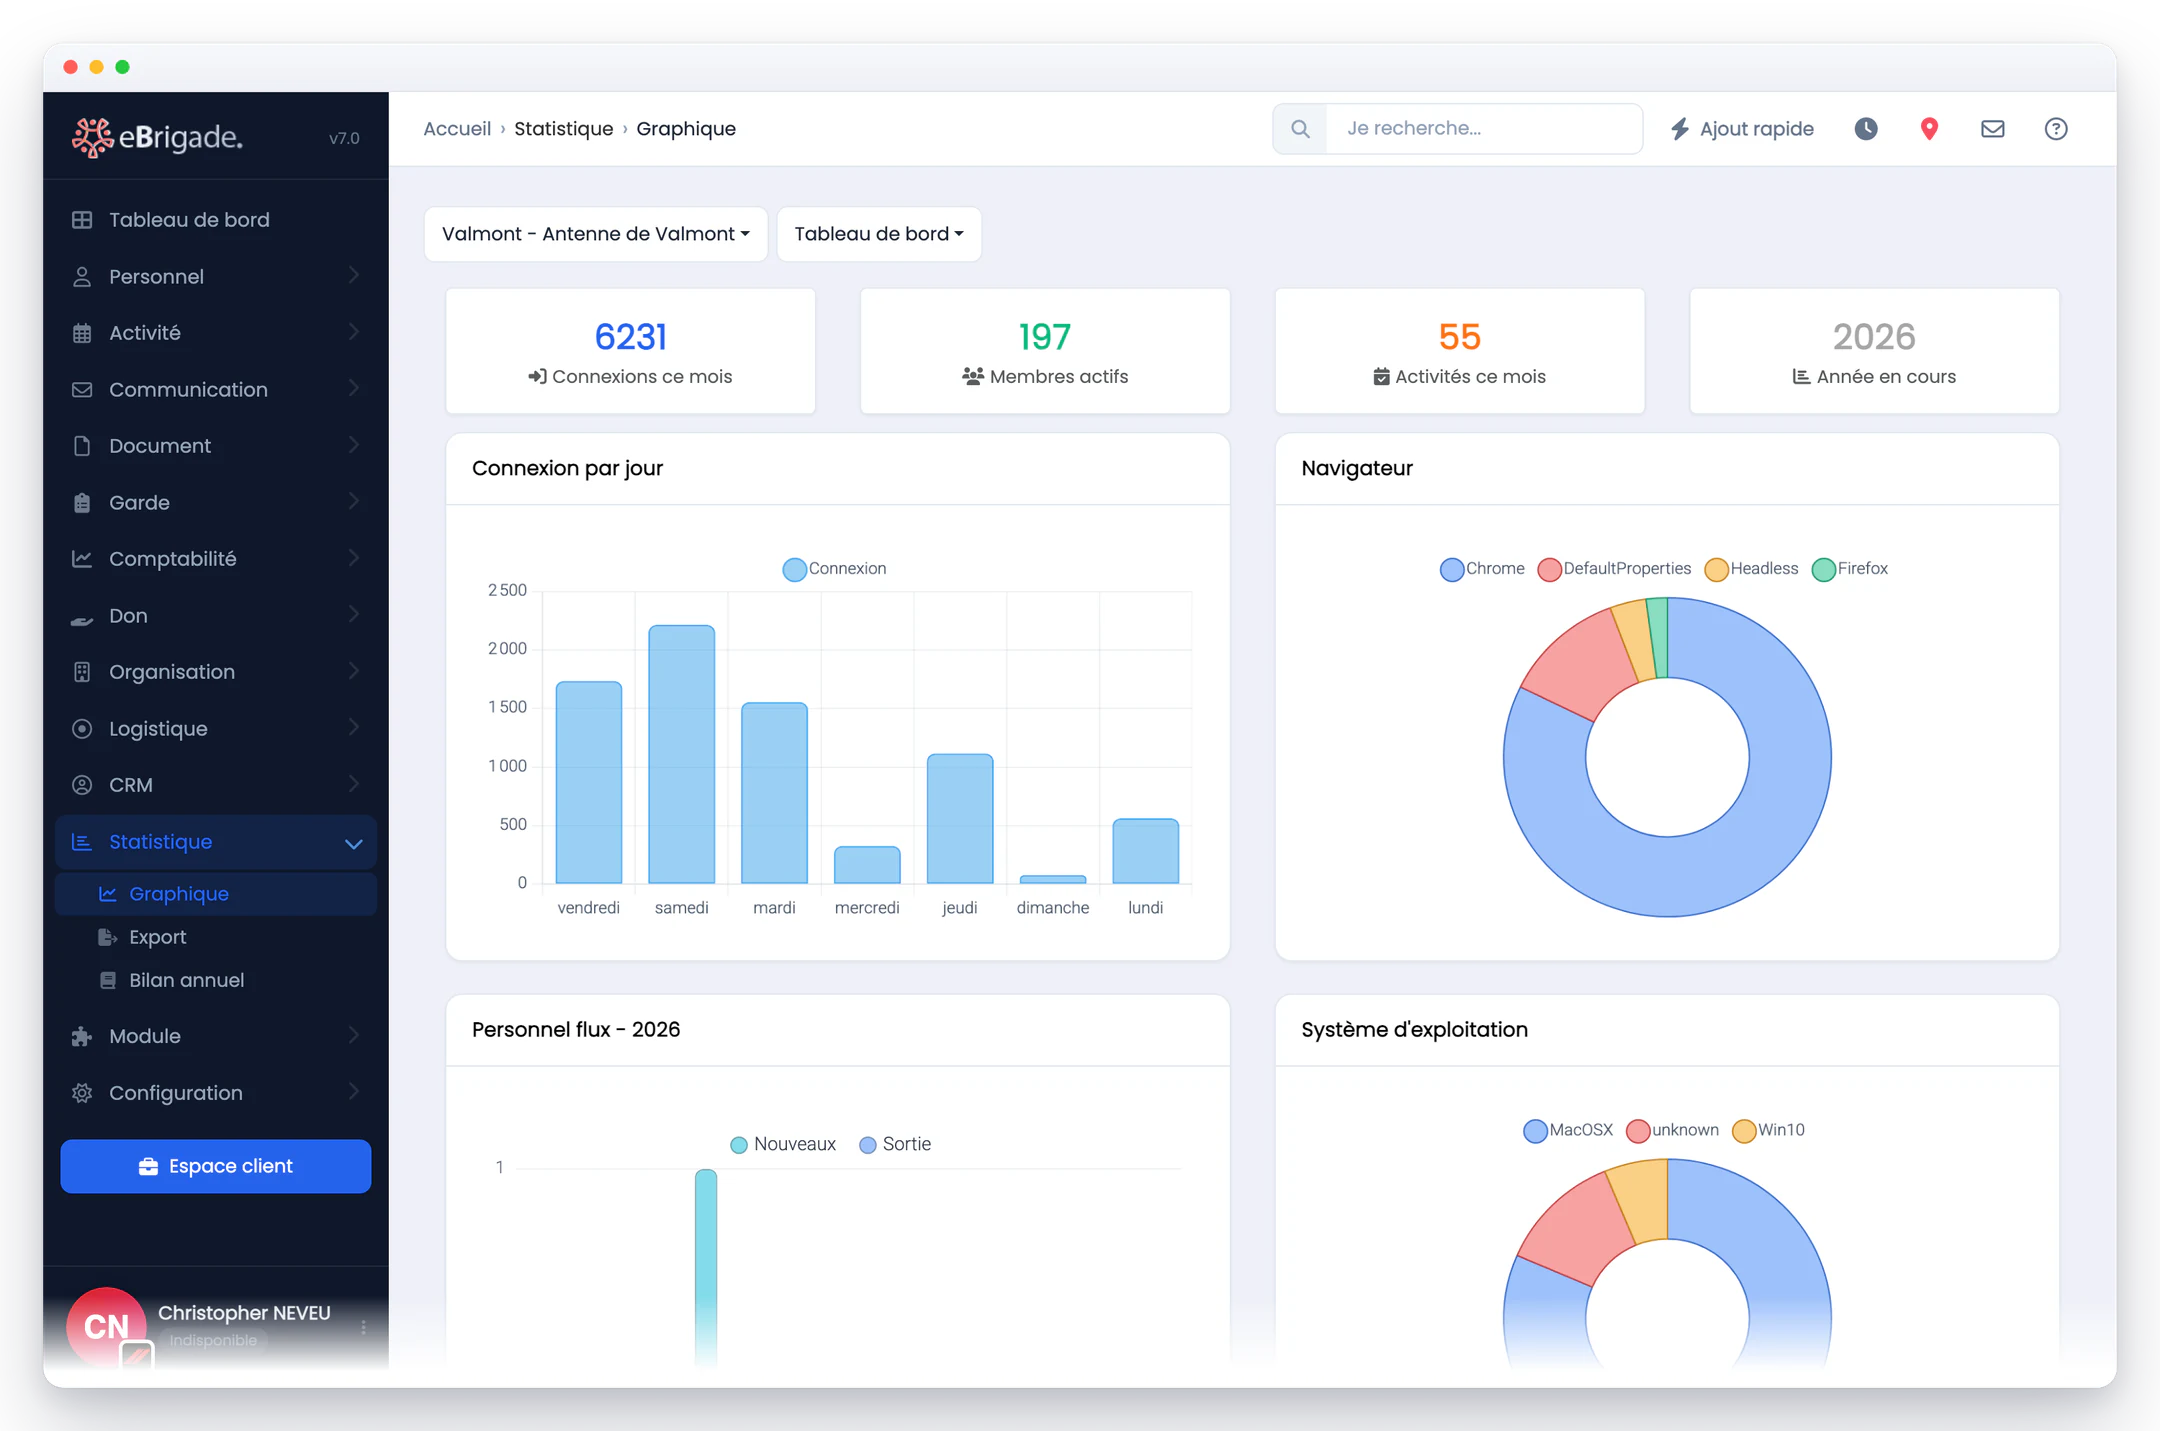This screenshot has width=2160, height=1431.
Task: Click the Comptabilité chart icon
Action: coord(82,559)
